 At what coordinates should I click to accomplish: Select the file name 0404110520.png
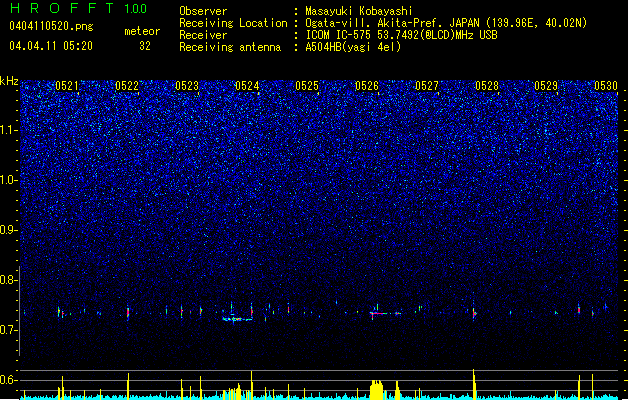51,26
